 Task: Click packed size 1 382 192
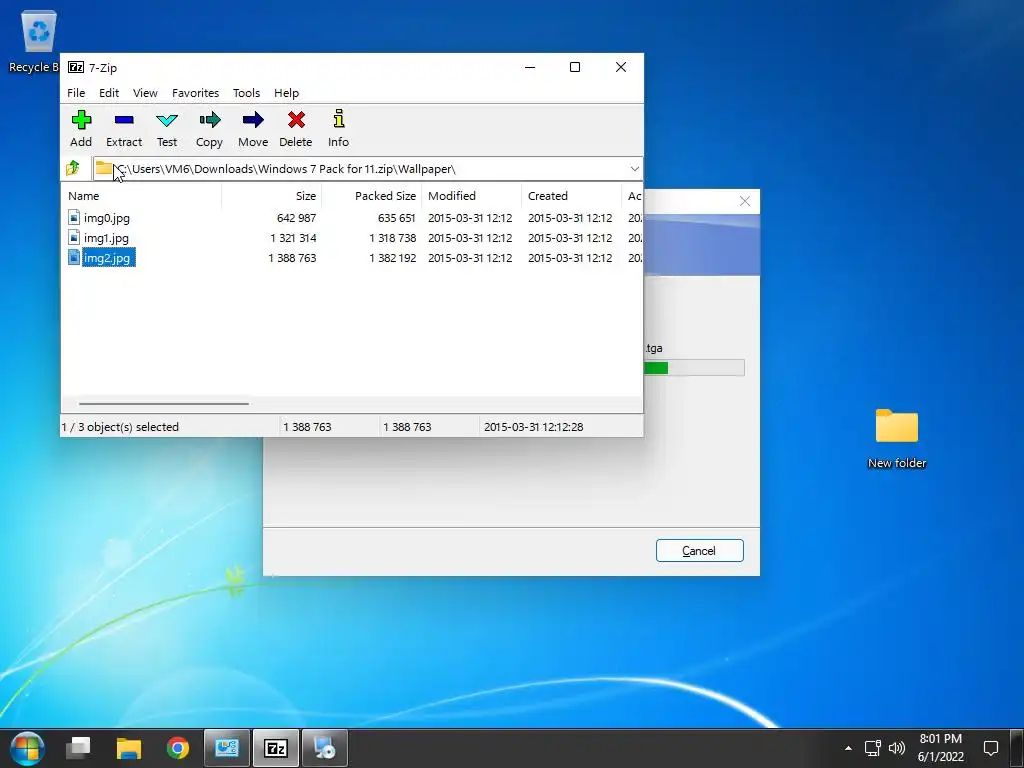392,258
